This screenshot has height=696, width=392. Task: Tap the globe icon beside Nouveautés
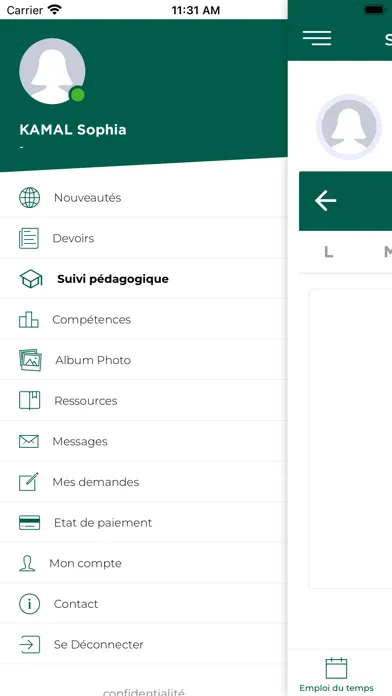coord(29,198)
